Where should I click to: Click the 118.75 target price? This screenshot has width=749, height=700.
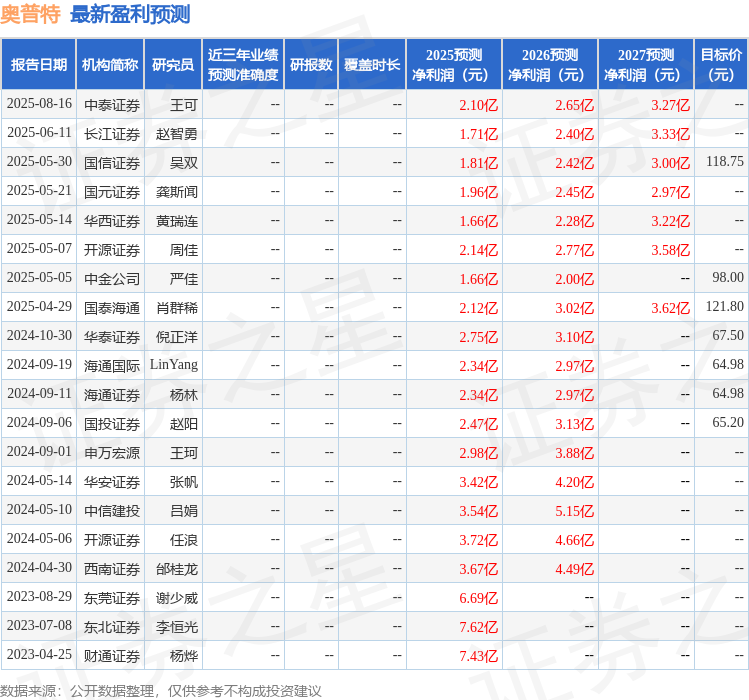pyautogui.click(x=725, y=162)
